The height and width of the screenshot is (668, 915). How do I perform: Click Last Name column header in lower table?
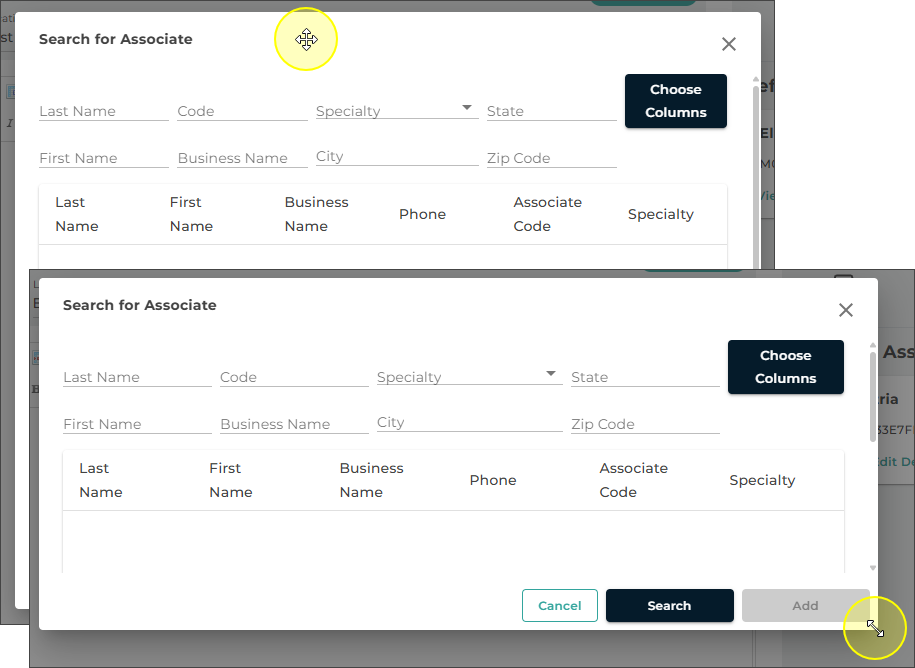pos(100,480)
